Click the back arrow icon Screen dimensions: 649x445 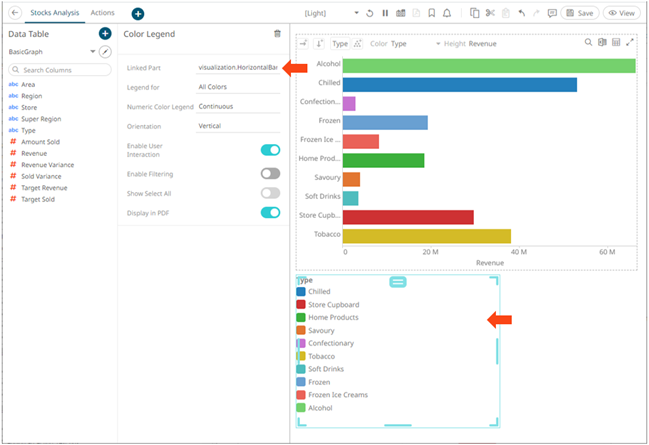click(x=14, y=13)
